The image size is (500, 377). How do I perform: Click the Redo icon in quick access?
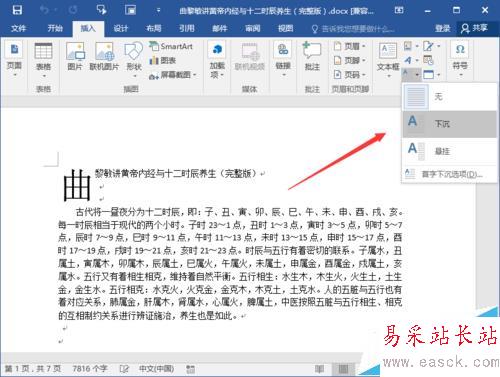coord(73,10)
